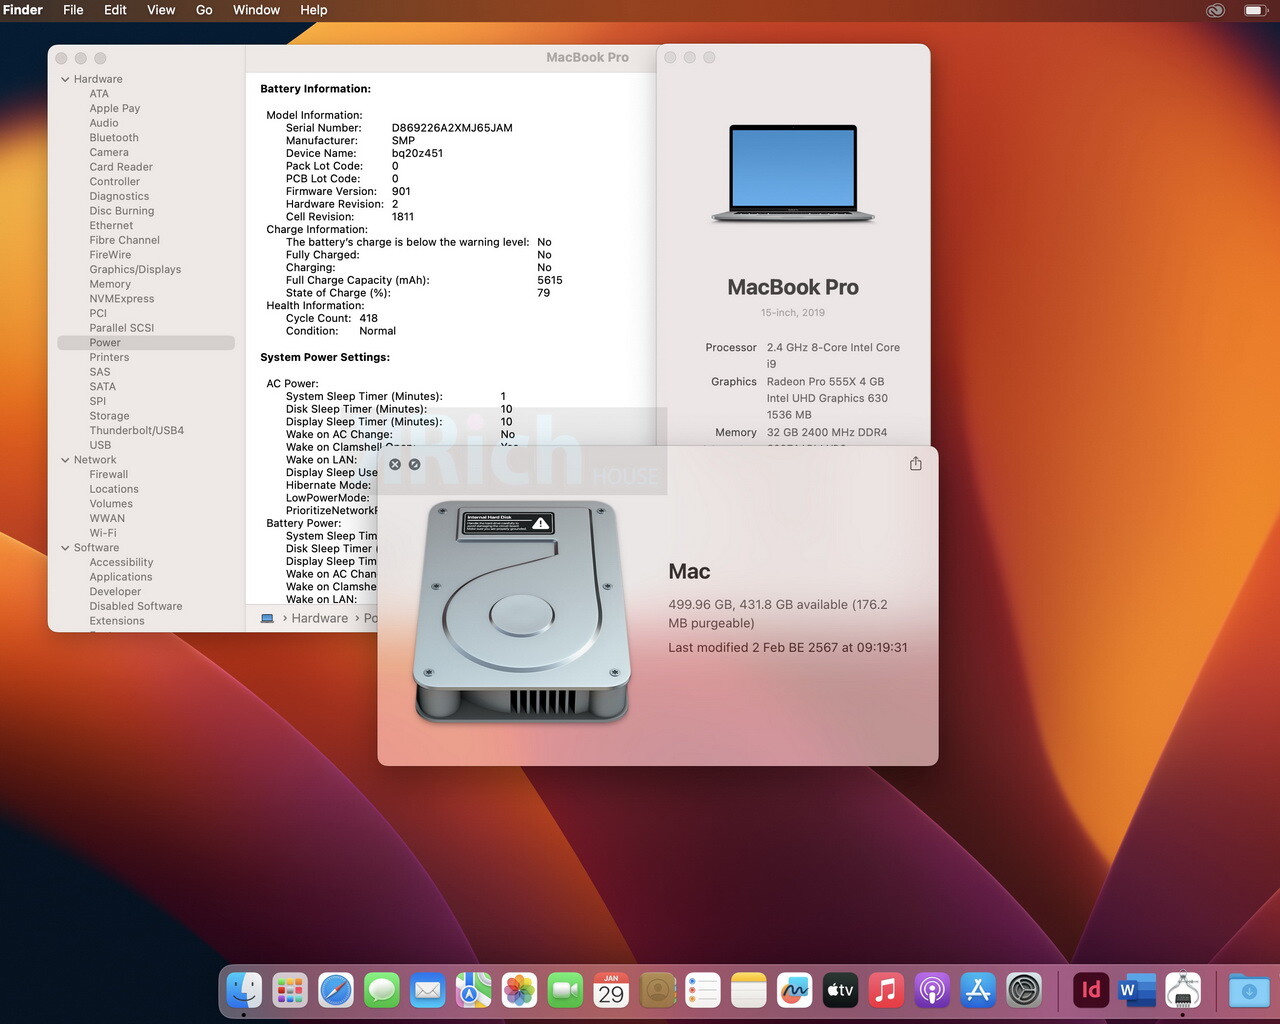Launch Freeform from the Dock

click(x=795, y=990)
